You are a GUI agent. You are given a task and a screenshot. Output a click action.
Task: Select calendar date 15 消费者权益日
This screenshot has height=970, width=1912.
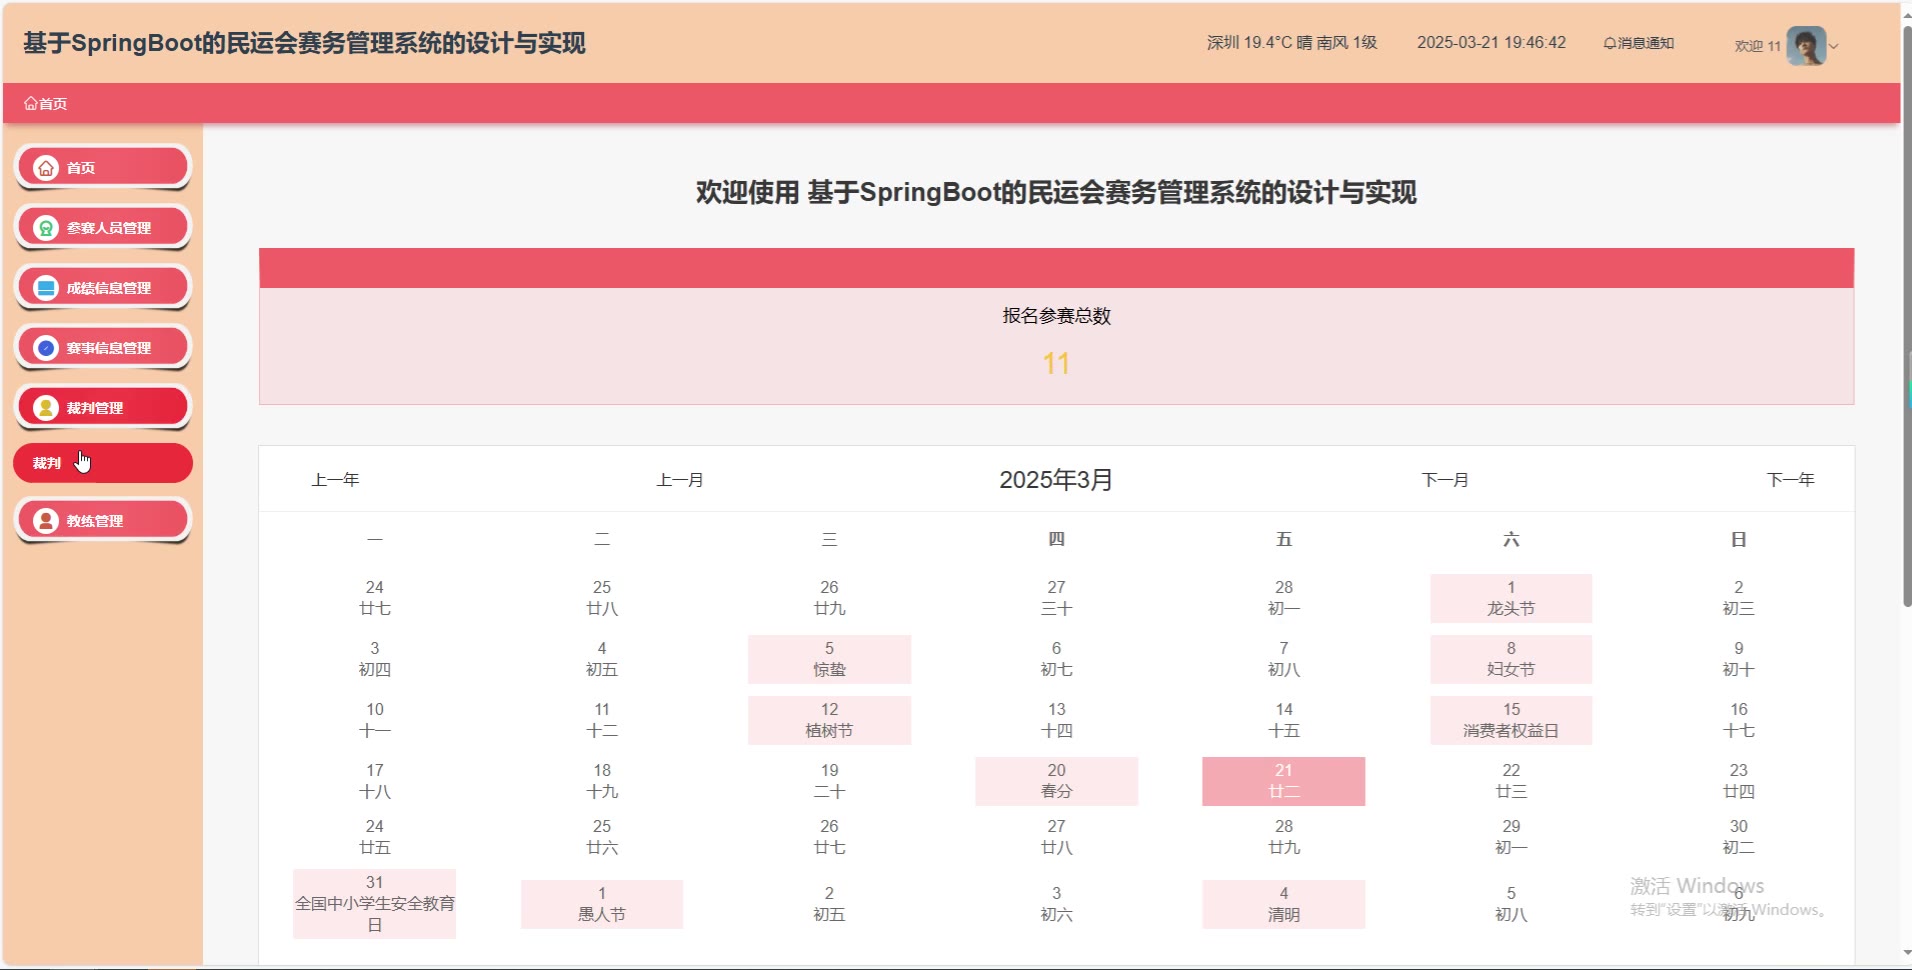1511,720
